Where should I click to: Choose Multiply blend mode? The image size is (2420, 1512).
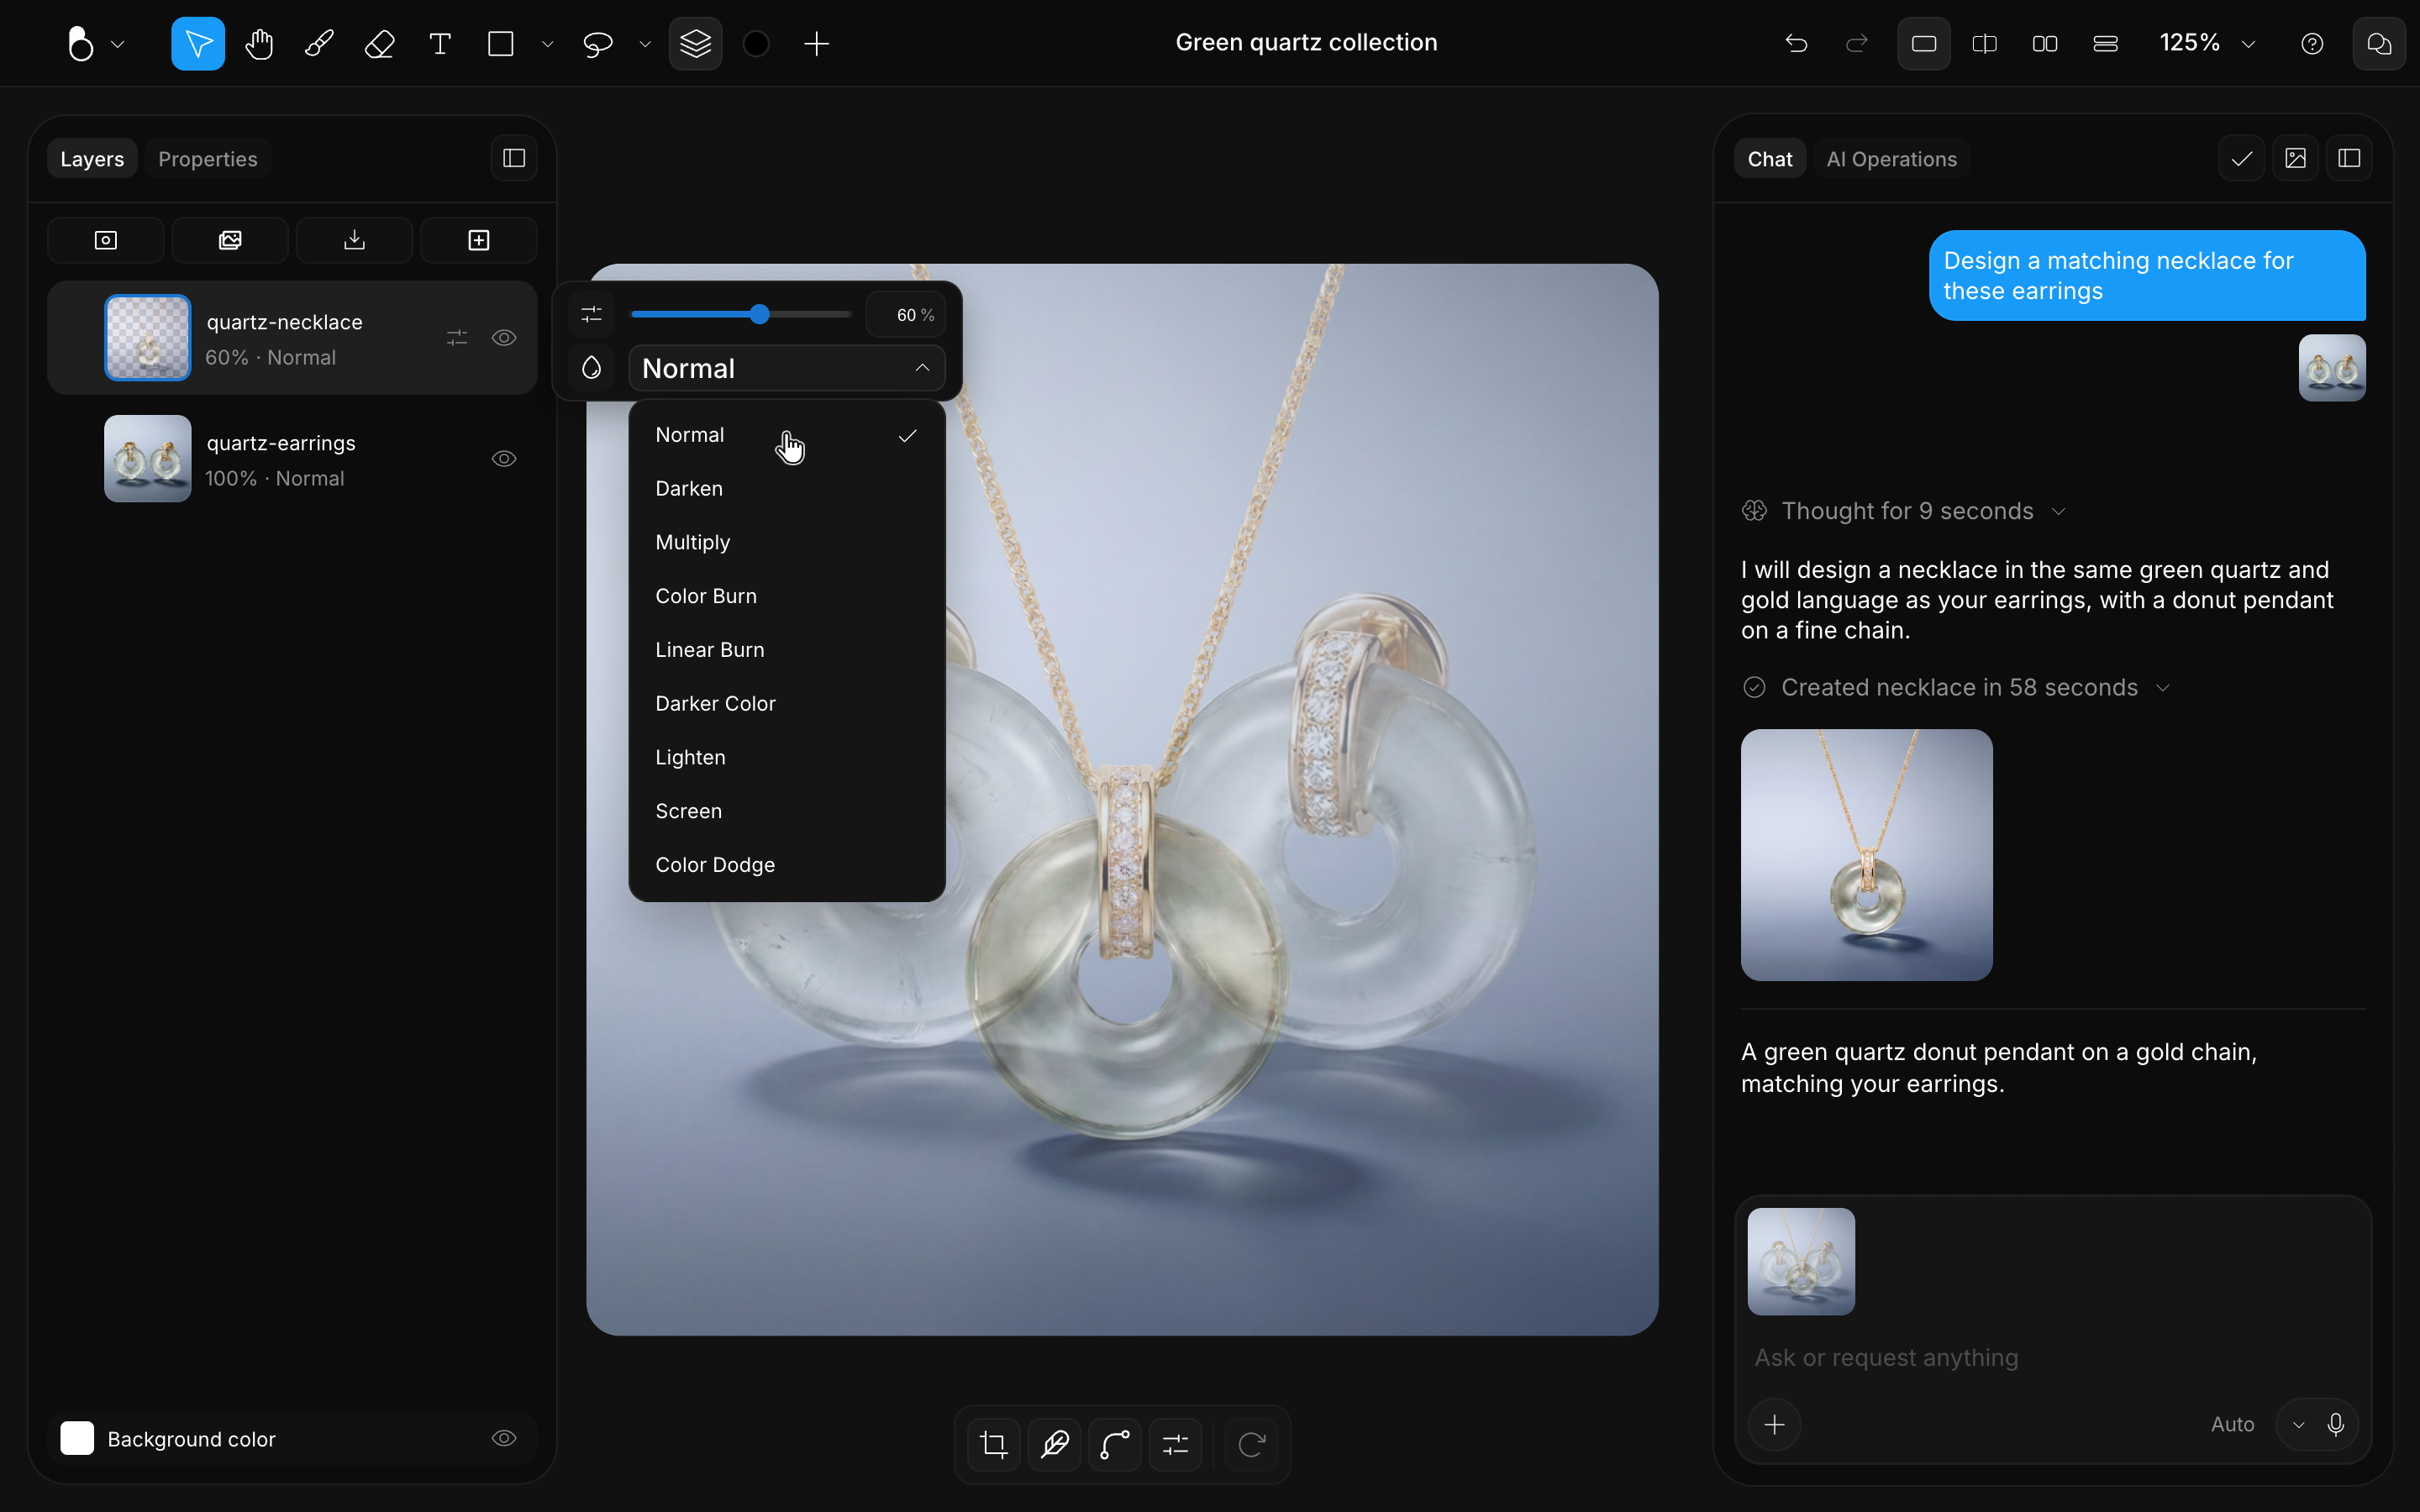coord(787,542)
